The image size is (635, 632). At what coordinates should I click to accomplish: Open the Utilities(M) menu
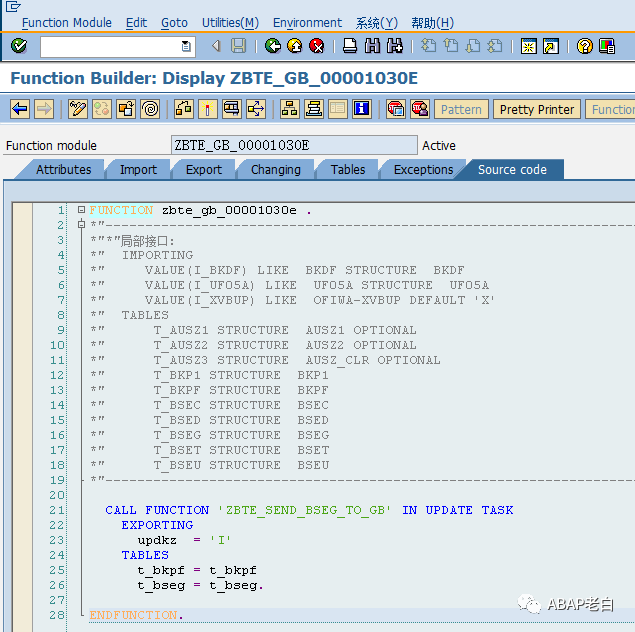point(230,23)
